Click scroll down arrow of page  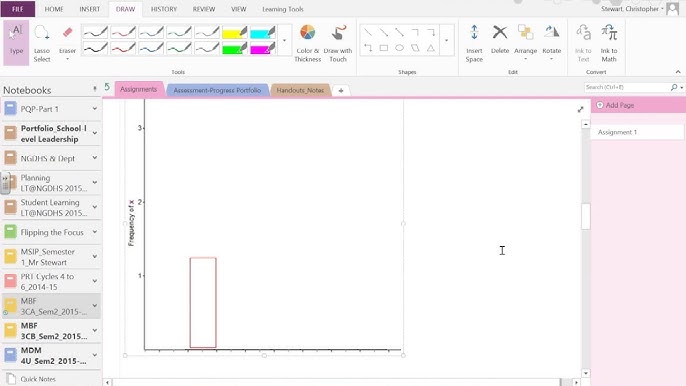pos(586,373)
